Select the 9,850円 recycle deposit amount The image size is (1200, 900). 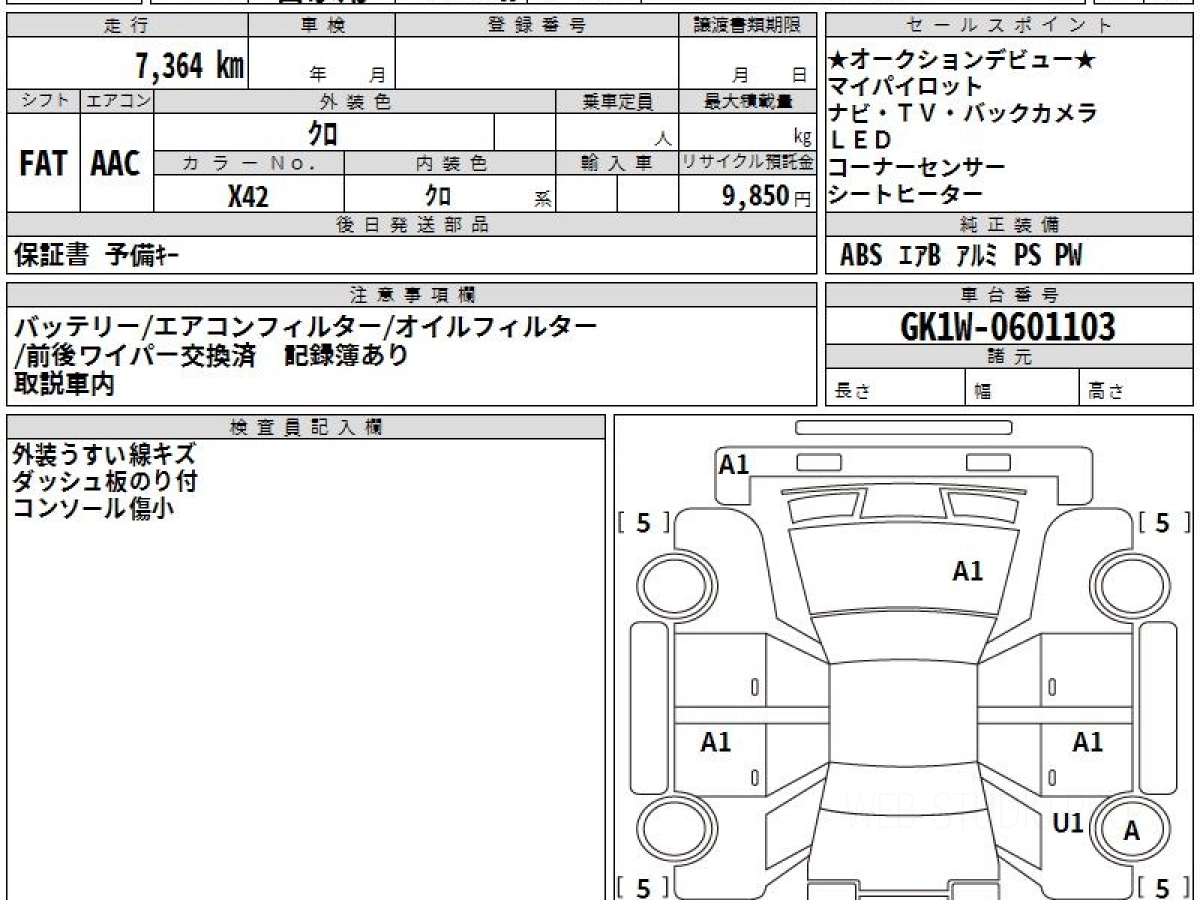point(766,196)
